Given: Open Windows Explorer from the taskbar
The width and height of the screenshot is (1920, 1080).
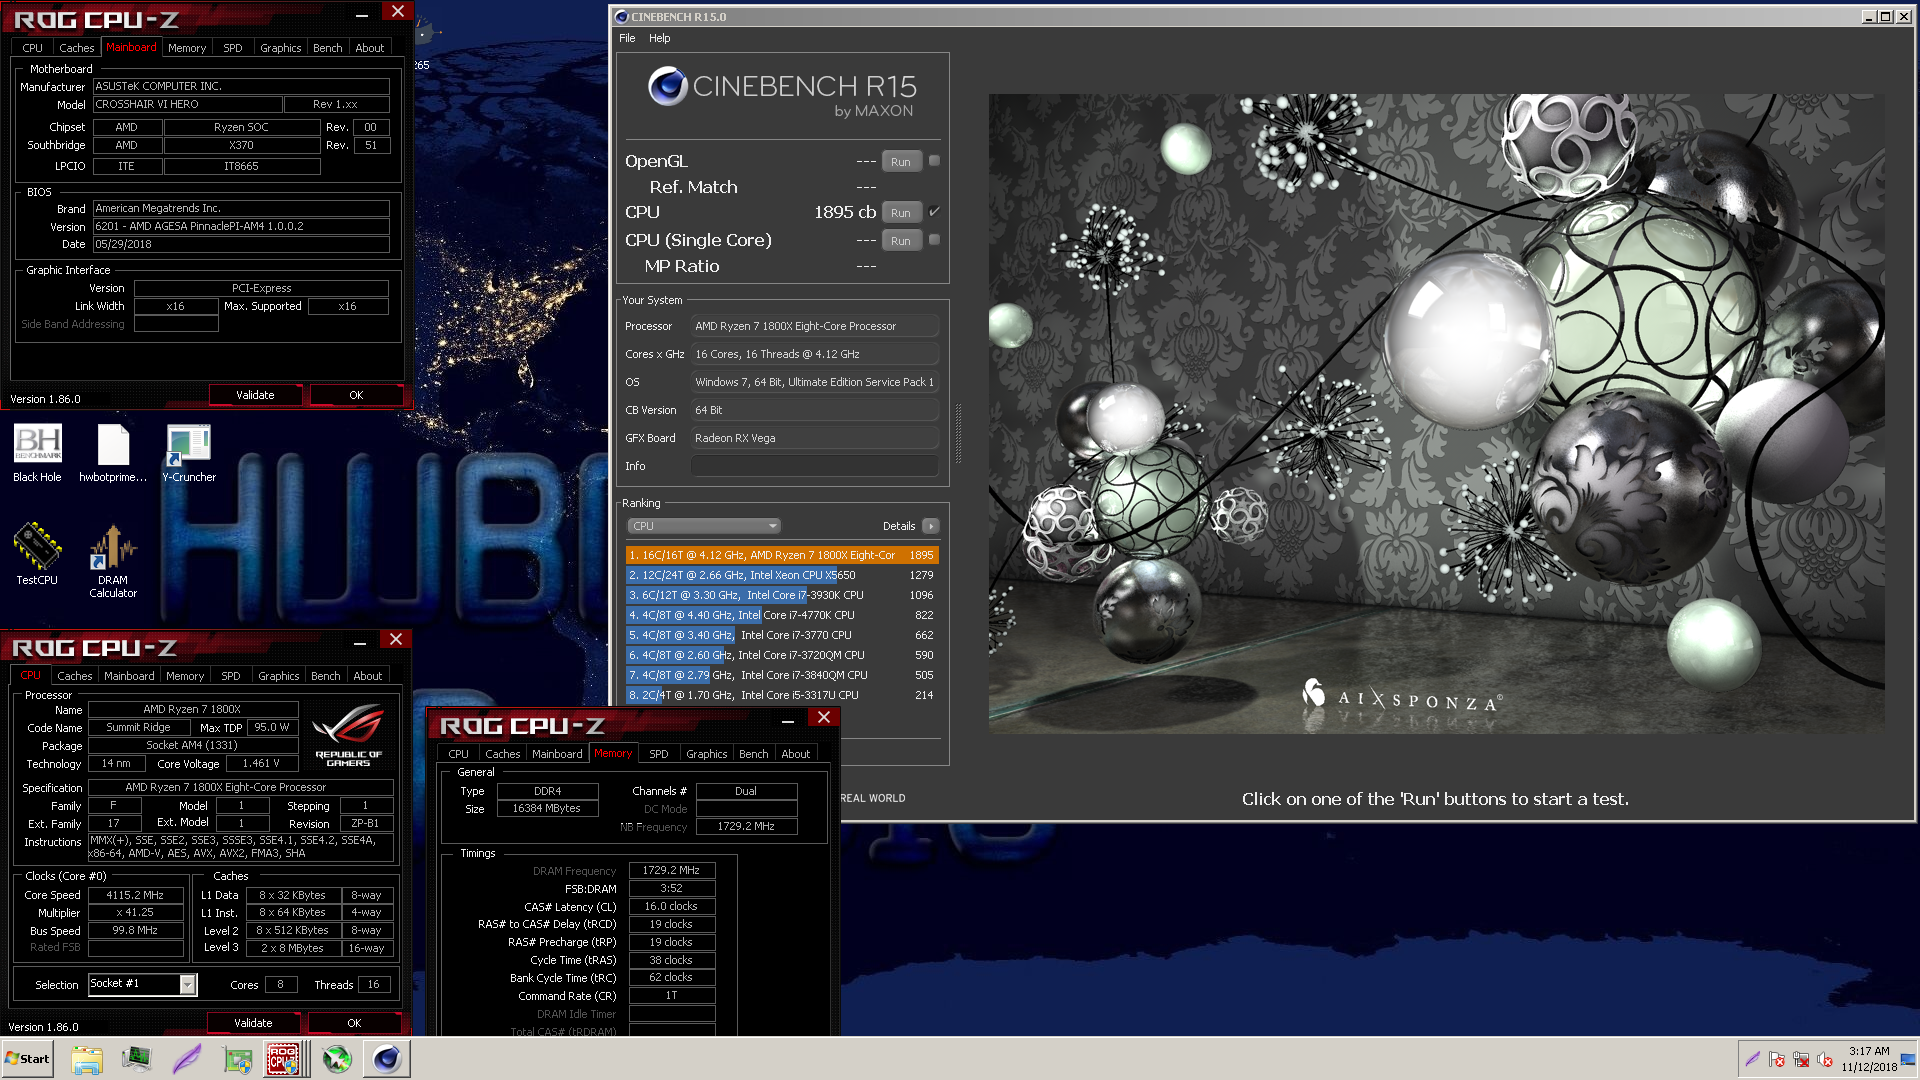Looking at the screenshot, I should pyautogui.click(x=87, y=1059).
